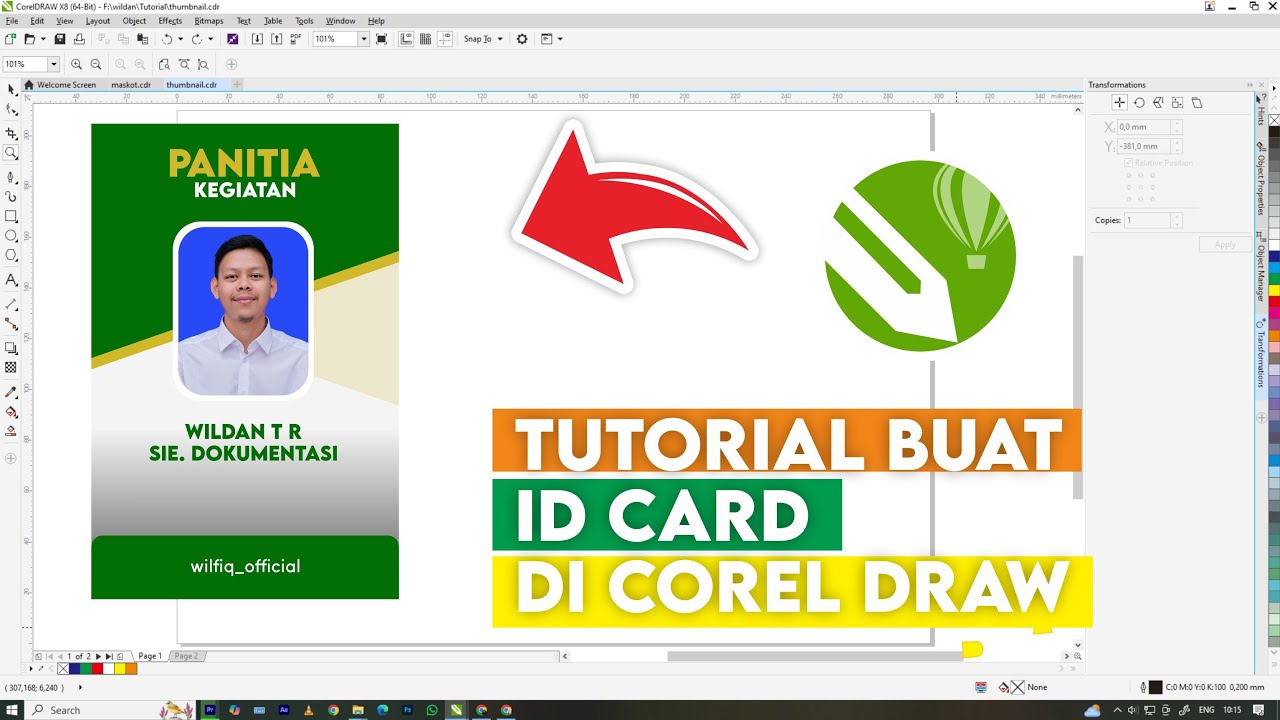Screen dimensions: 1280x720
Task: Click the Zoom In magnifier
Action: [76, 64]
